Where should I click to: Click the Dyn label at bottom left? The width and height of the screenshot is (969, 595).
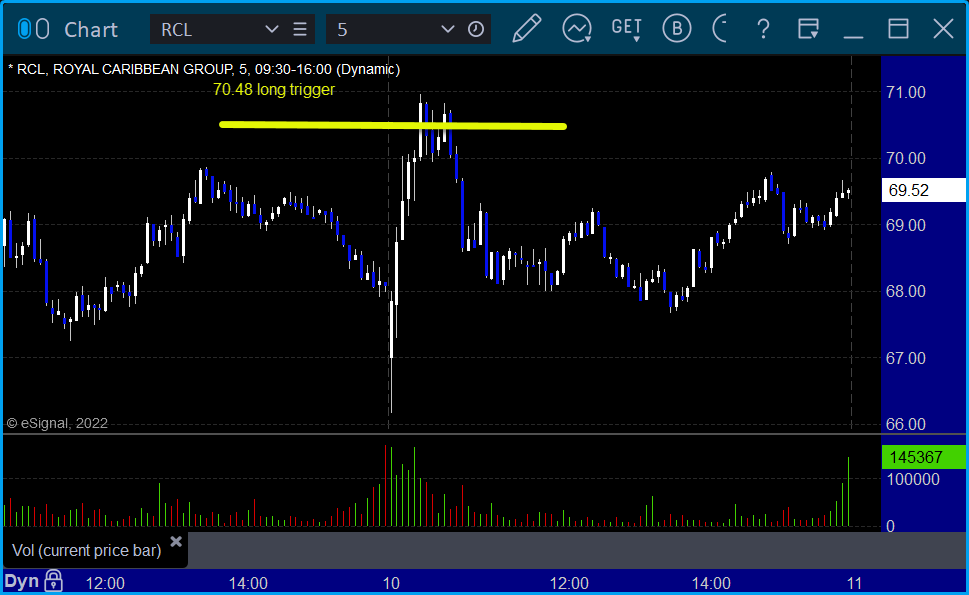click(x=22, y=581)
